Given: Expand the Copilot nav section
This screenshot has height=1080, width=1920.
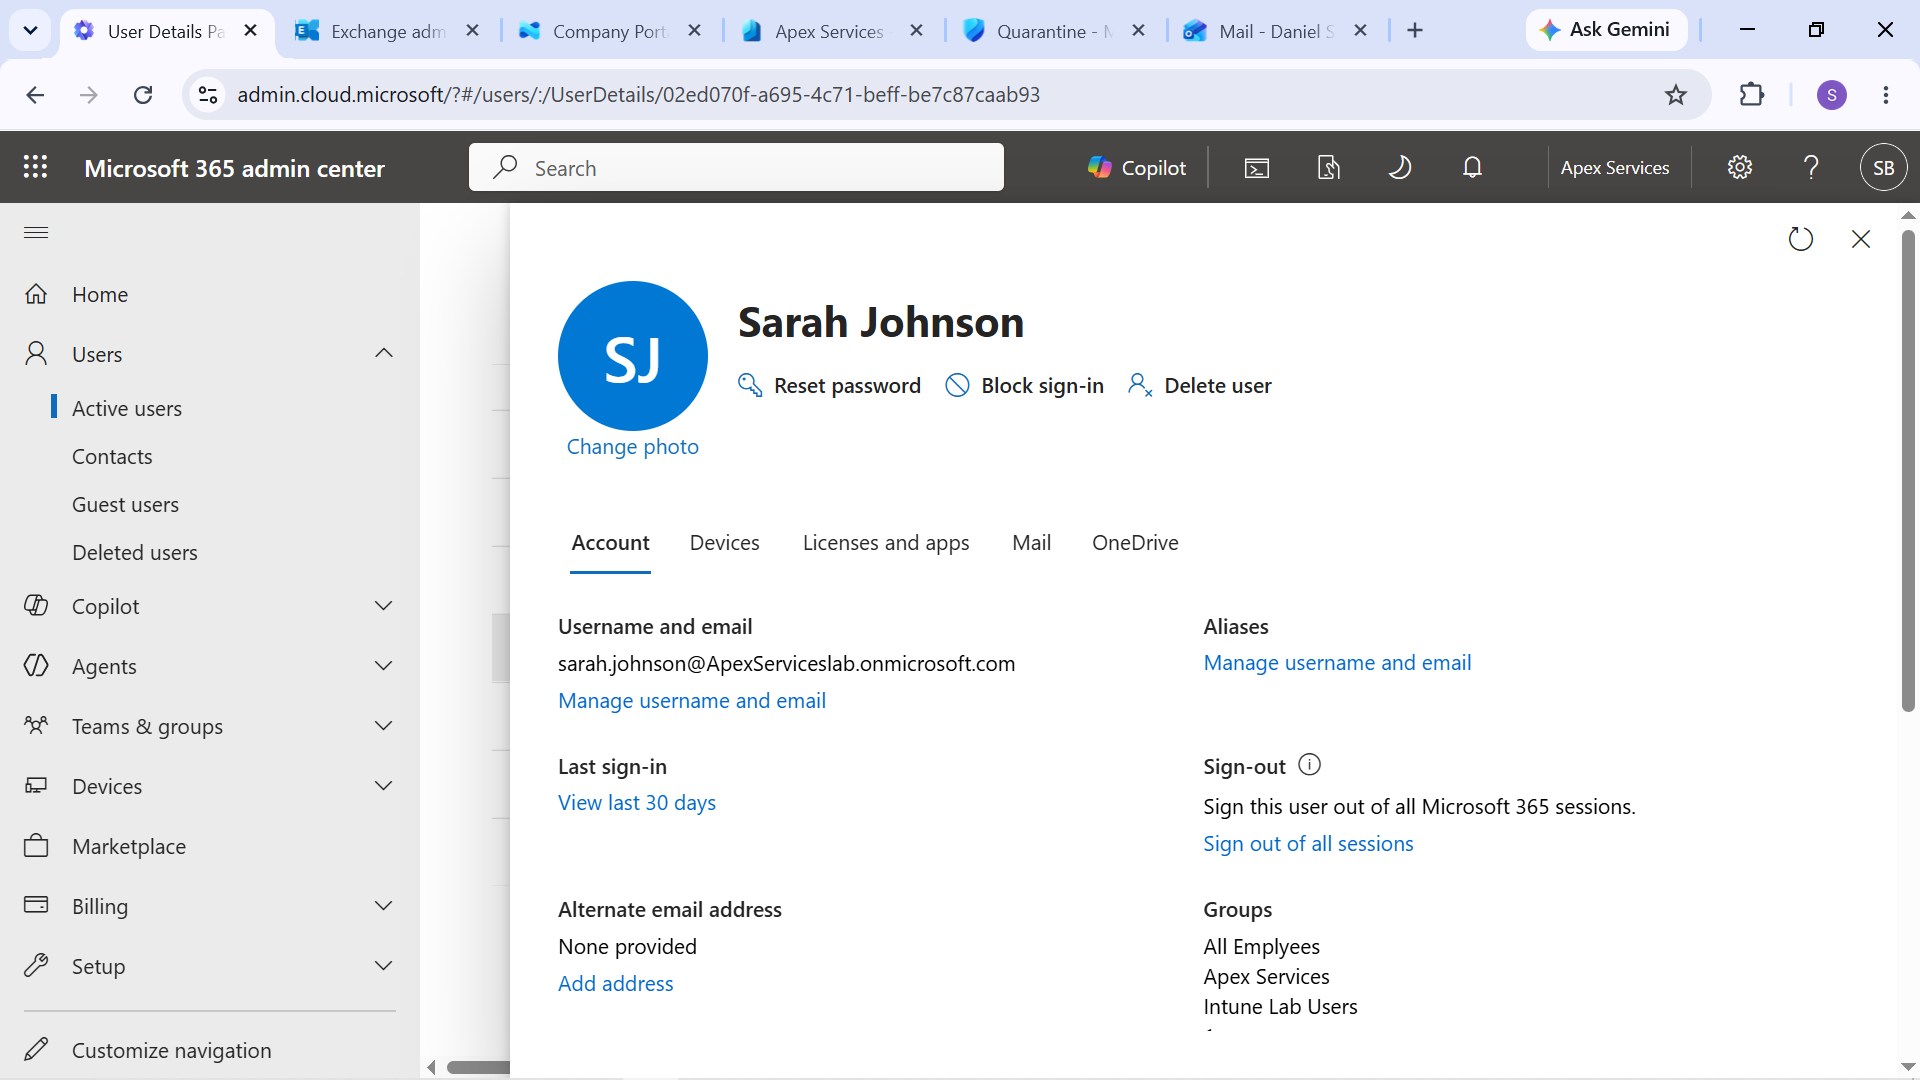Looking at the screenshot, I should (384, 606).
